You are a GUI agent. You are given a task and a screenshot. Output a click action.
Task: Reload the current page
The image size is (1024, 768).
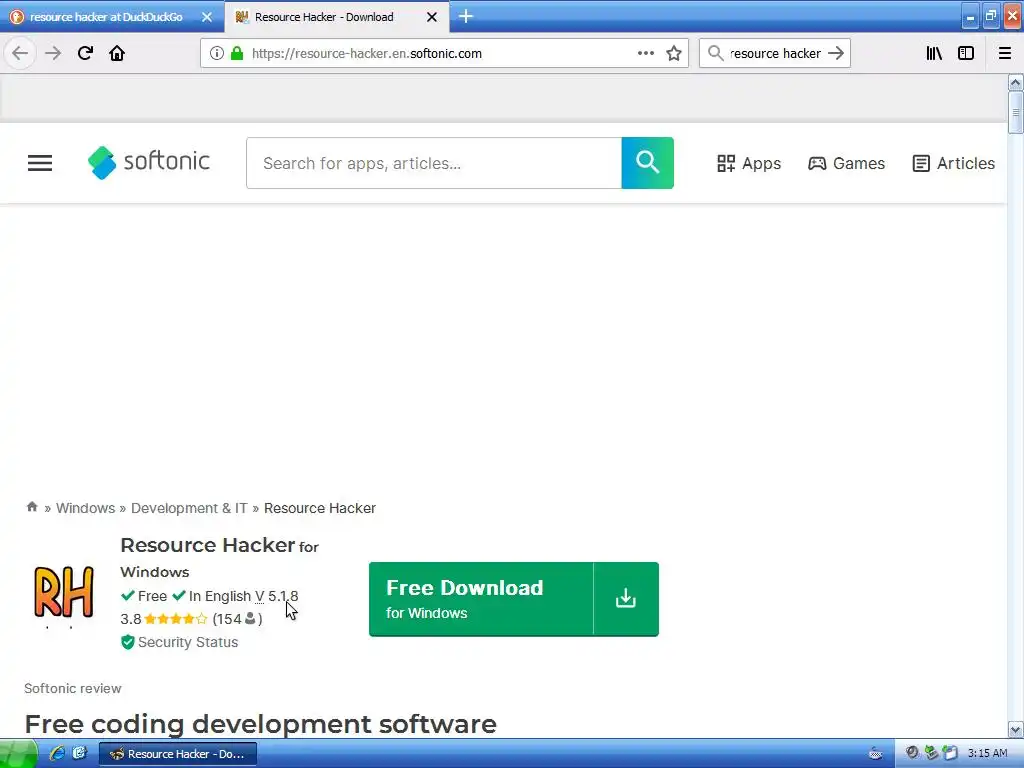(85, 53)
